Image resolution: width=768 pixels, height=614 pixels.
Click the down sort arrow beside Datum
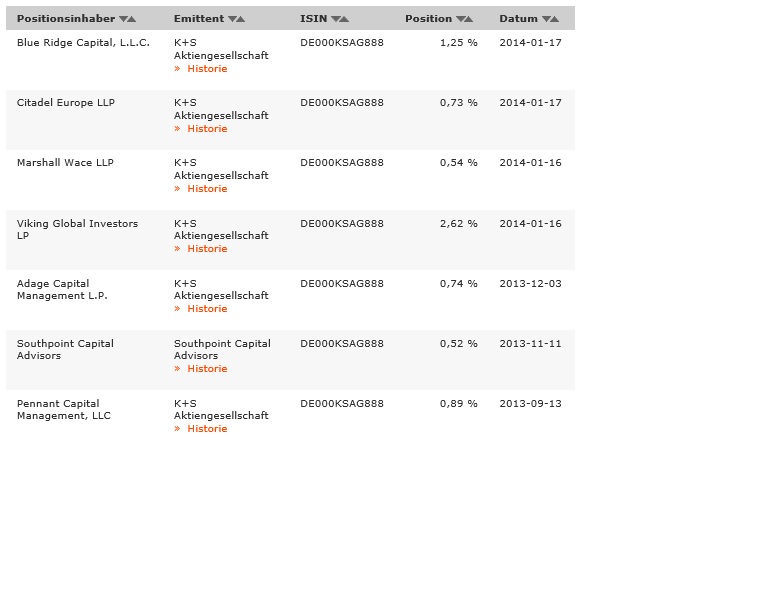[x=546, y=19]
